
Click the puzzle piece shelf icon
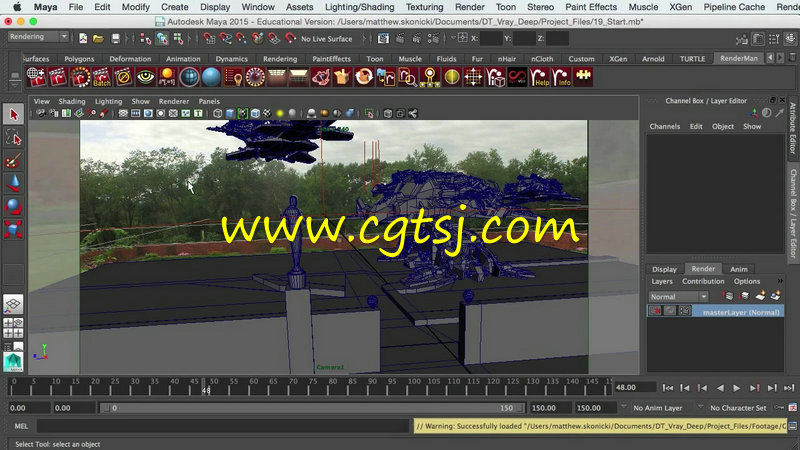pyautogui.click(x=583, y=77)
